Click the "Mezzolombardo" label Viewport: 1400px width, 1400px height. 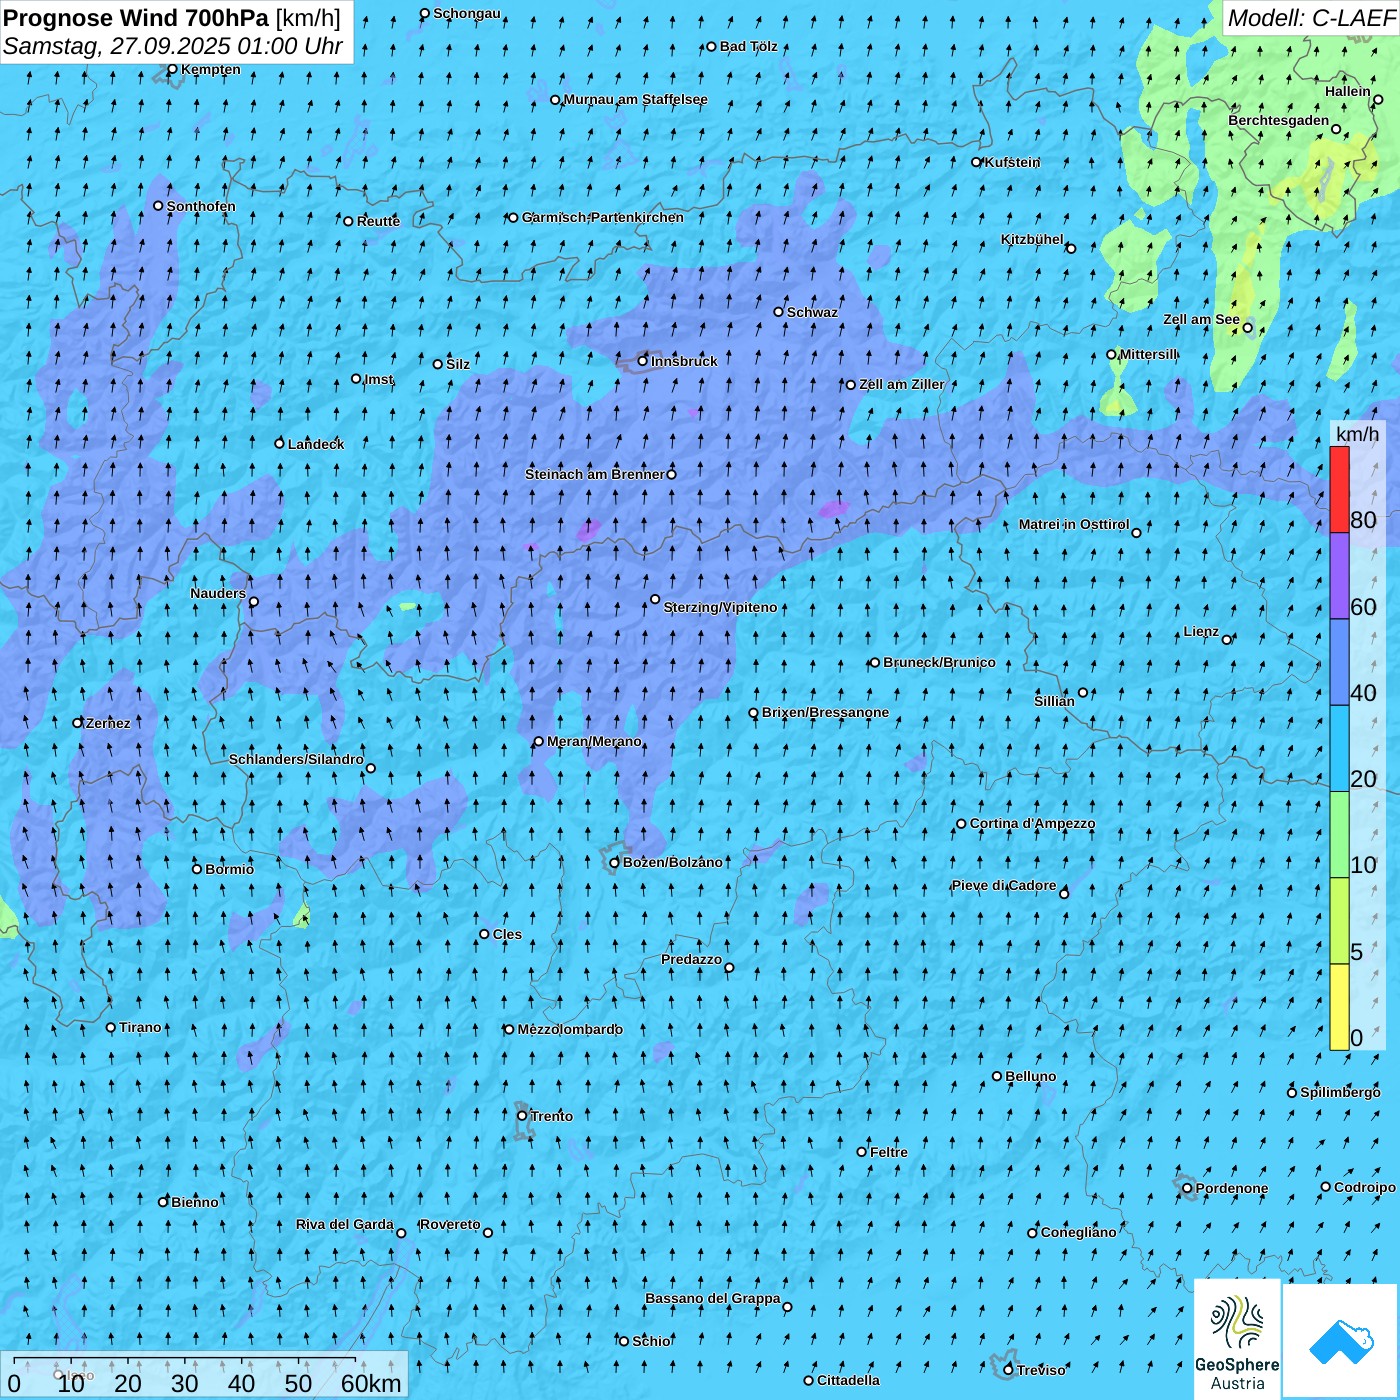pos(570,1029)
